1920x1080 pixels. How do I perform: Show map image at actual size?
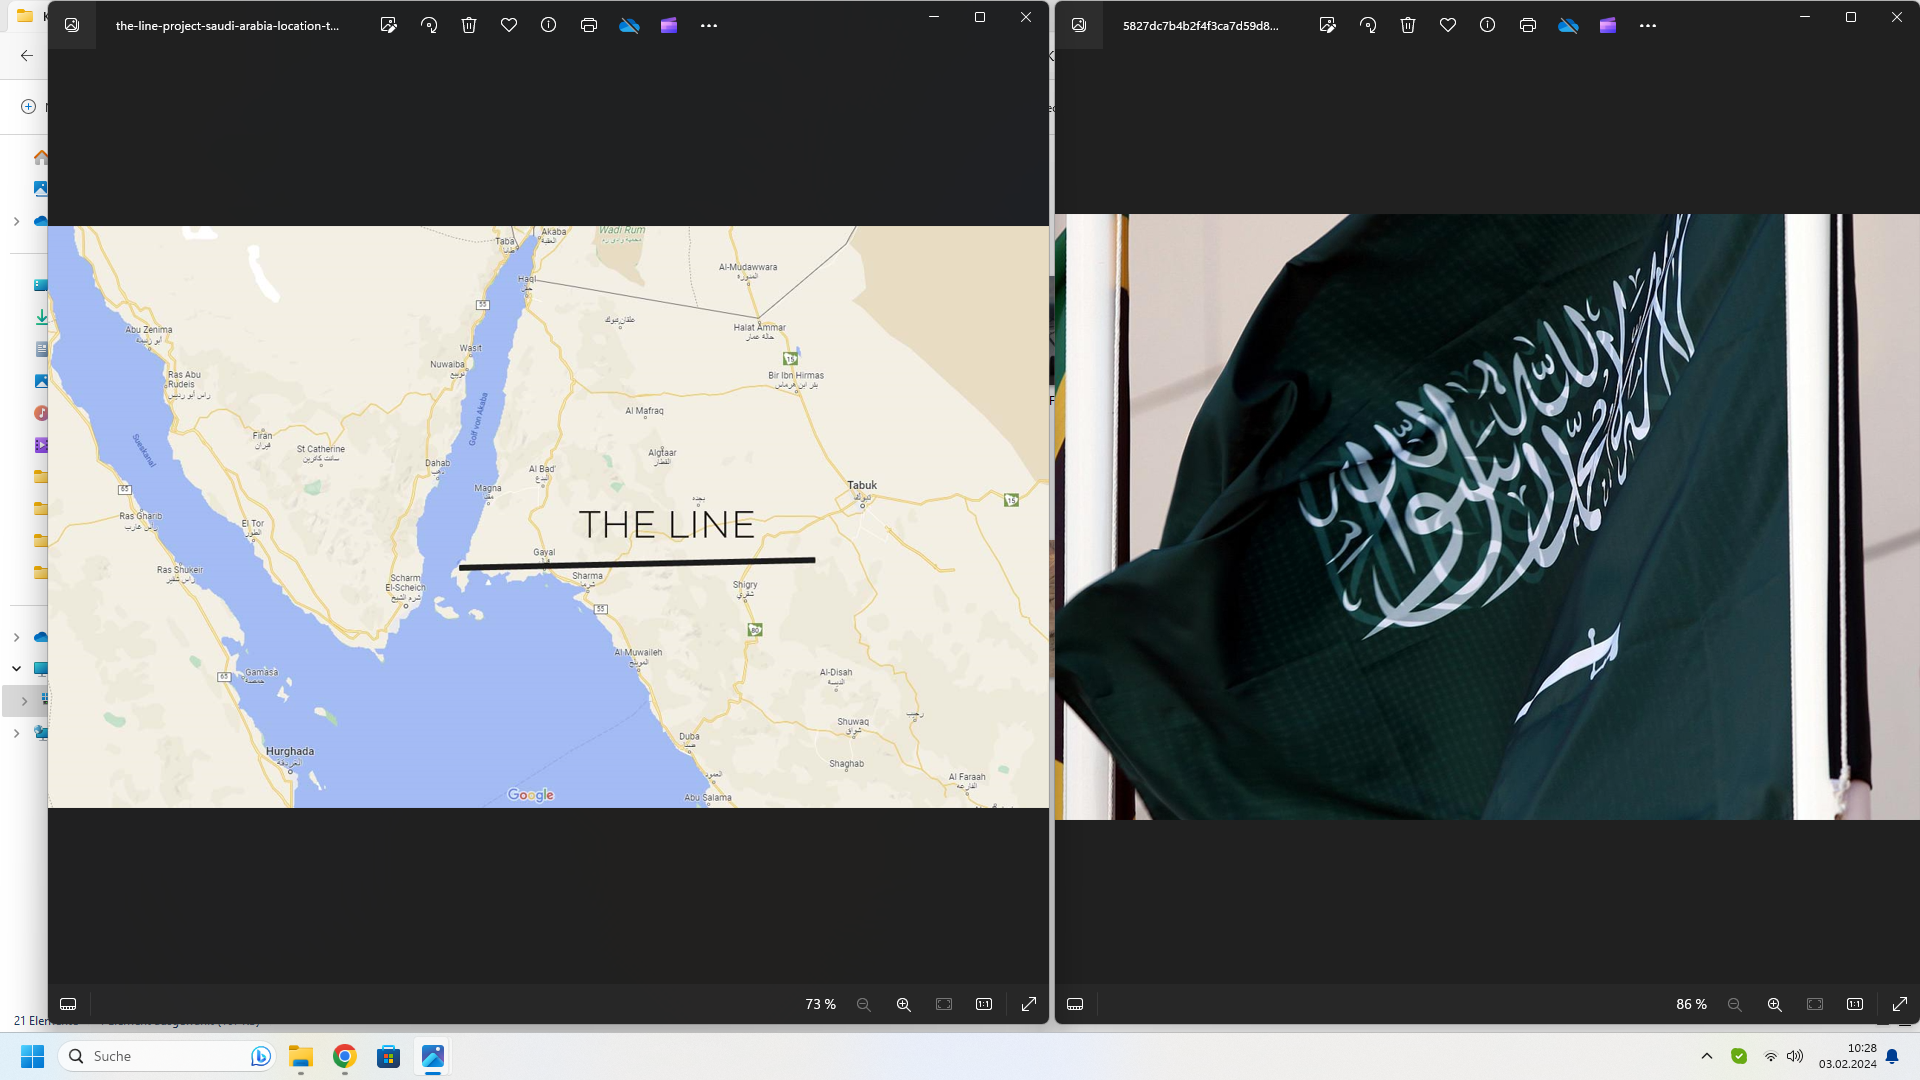pos(984,1004)
